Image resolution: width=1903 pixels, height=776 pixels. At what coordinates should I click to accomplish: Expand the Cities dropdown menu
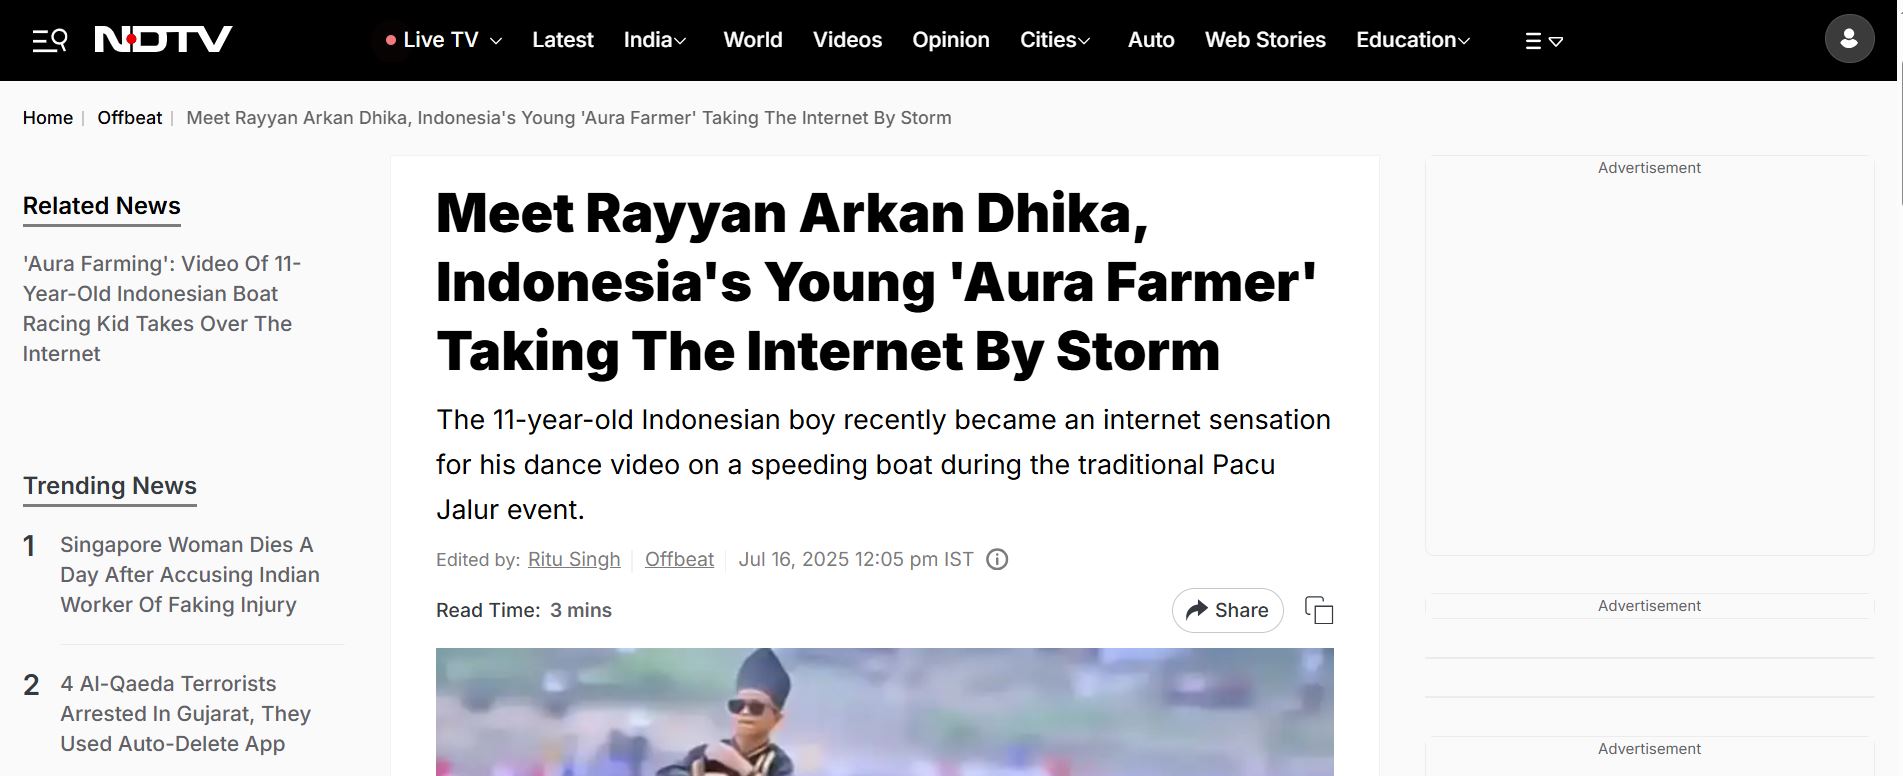click(x=1055, y=40)
